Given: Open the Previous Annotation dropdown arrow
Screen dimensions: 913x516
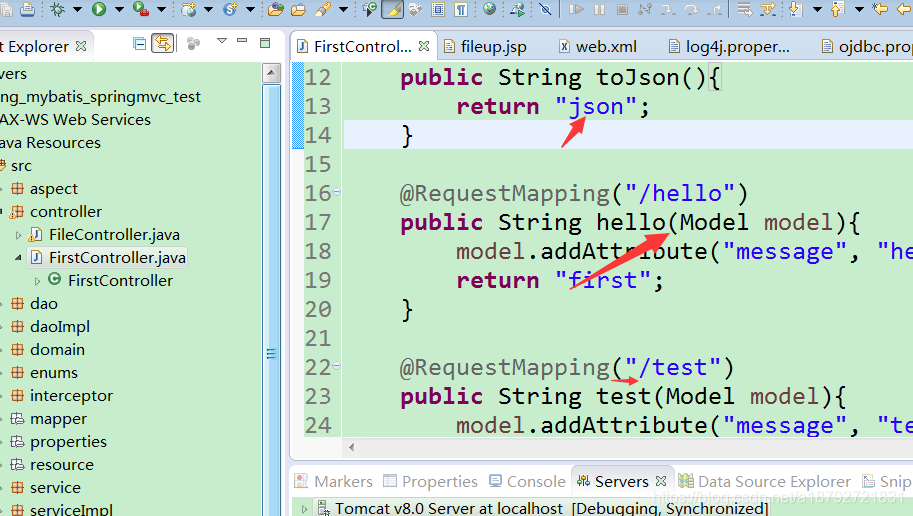Looking at the screenshot, I should (858, 9).
